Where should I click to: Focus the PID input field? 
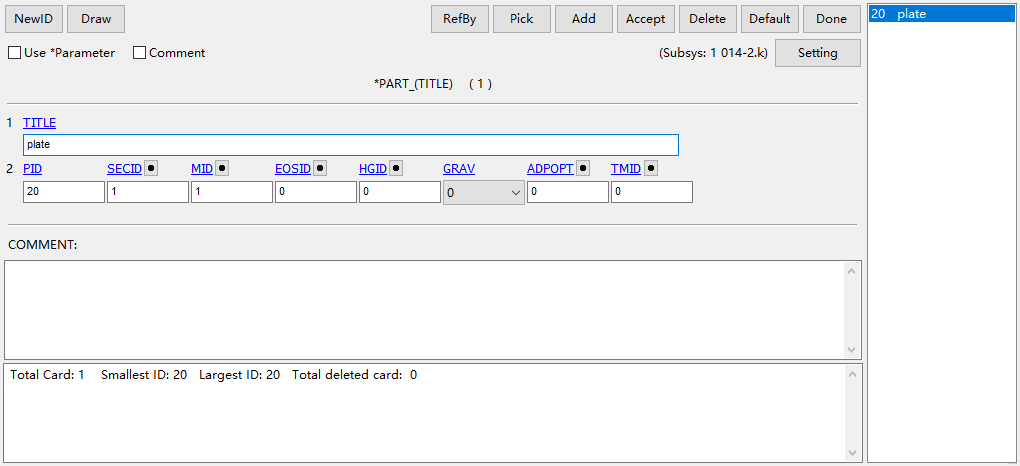[64, 192]
